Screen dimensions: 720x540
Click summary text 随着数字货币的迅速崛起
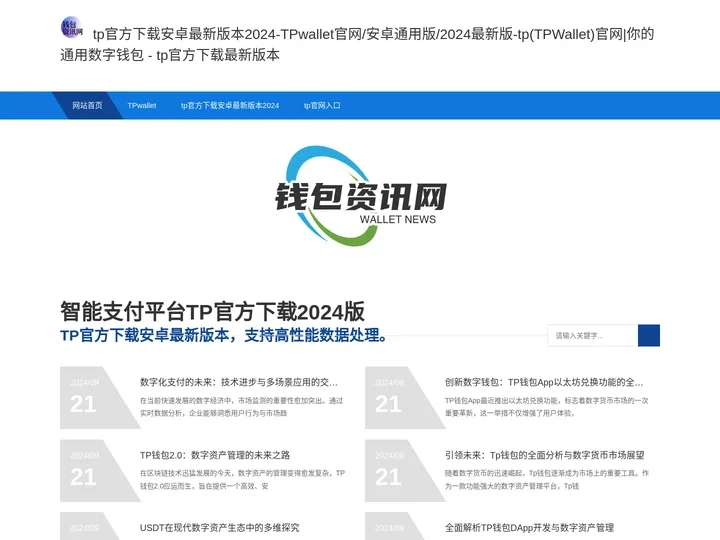(546, 479)
